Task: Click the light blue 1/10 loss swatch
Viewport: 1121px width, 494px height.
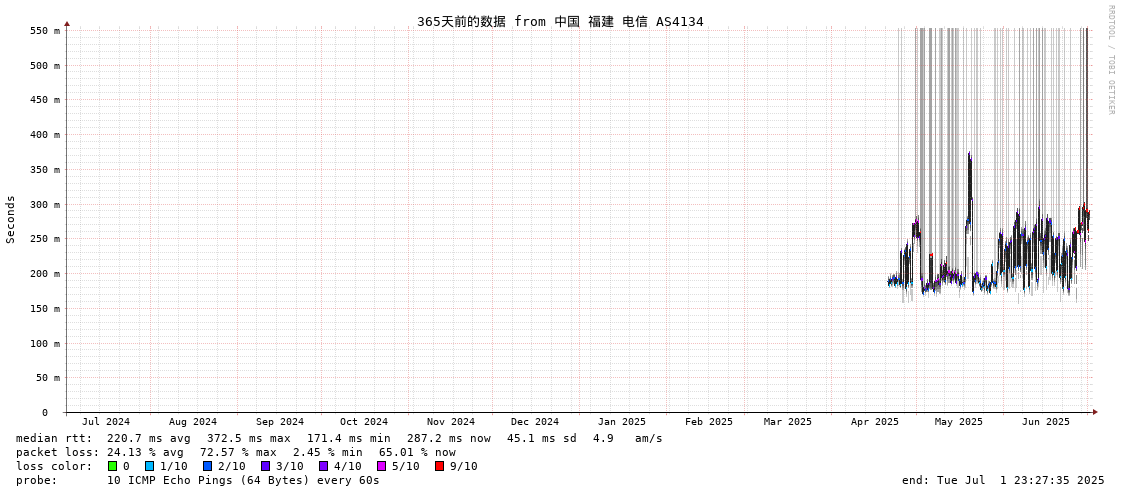Action: (149, 466)
